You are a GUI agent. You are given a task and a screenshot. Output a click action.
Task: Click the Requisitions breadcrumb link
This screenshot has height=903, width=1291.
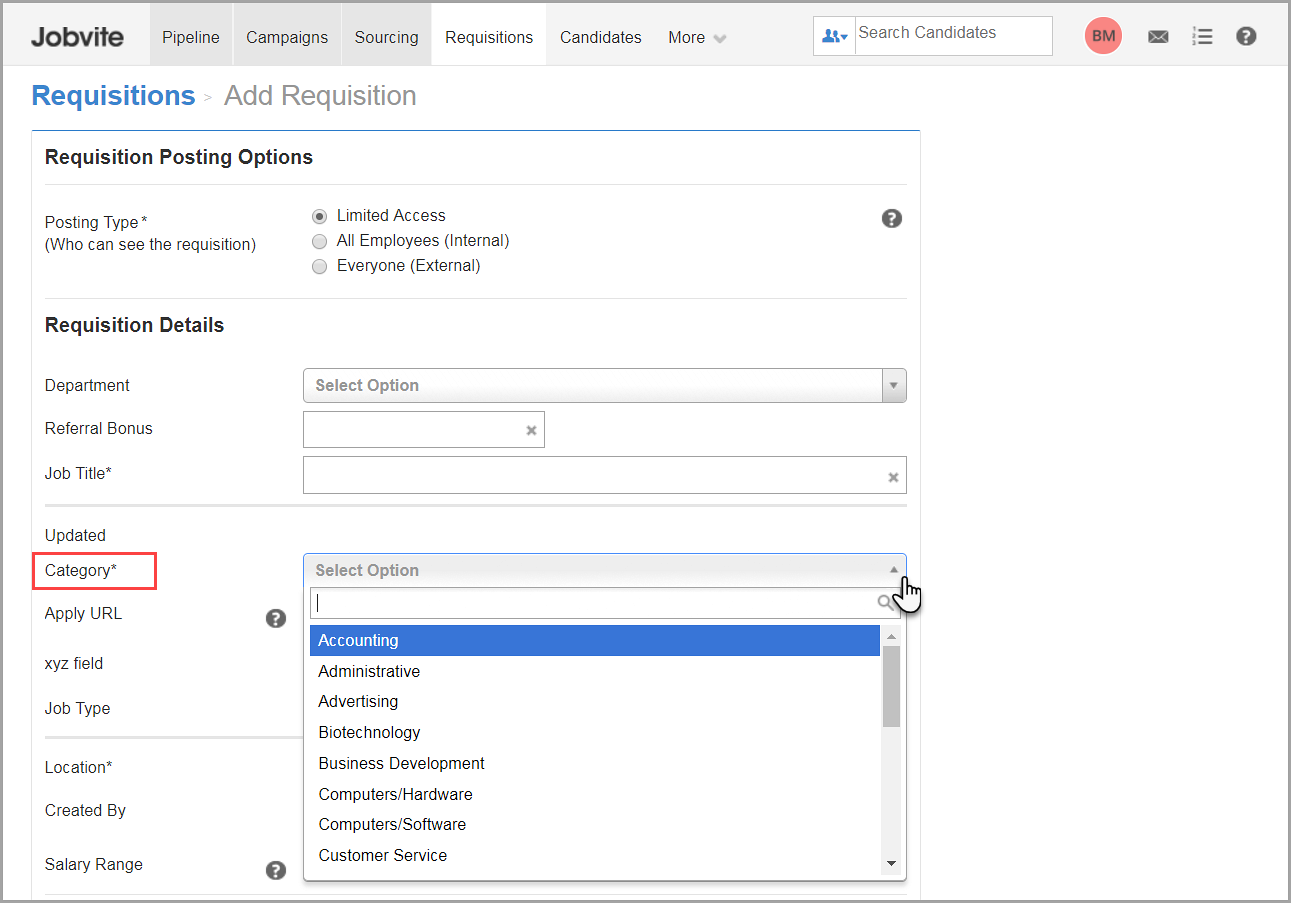click(x=113, y=95)
